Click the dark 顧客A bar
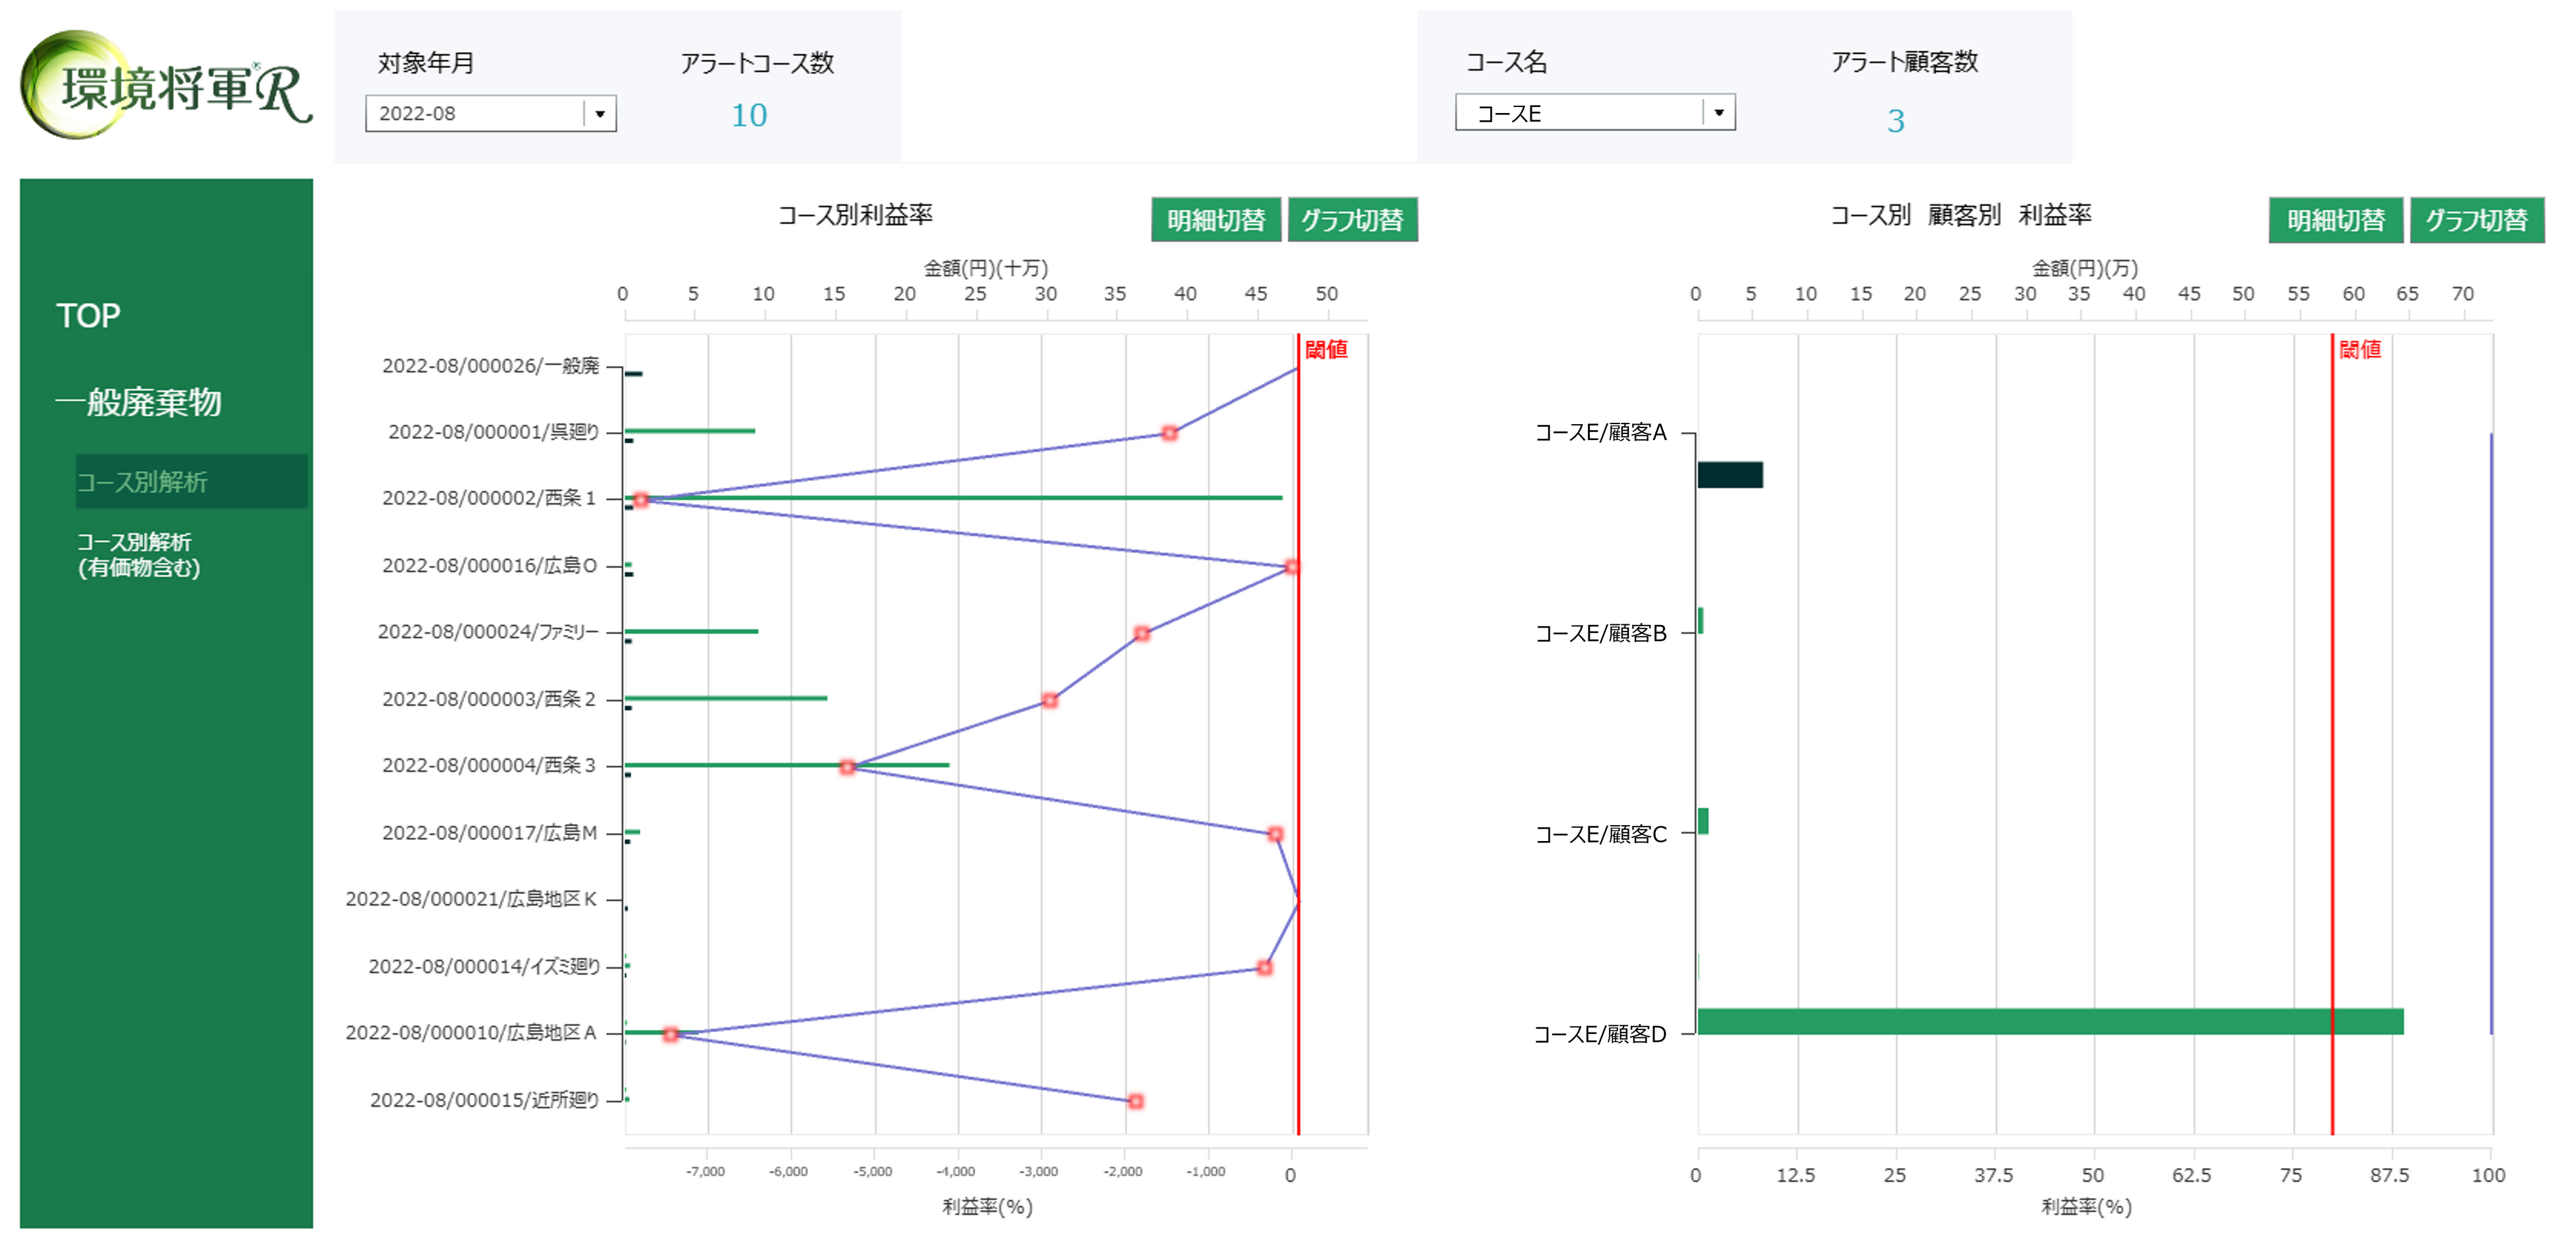2576x1248 pixels. 1730,475
